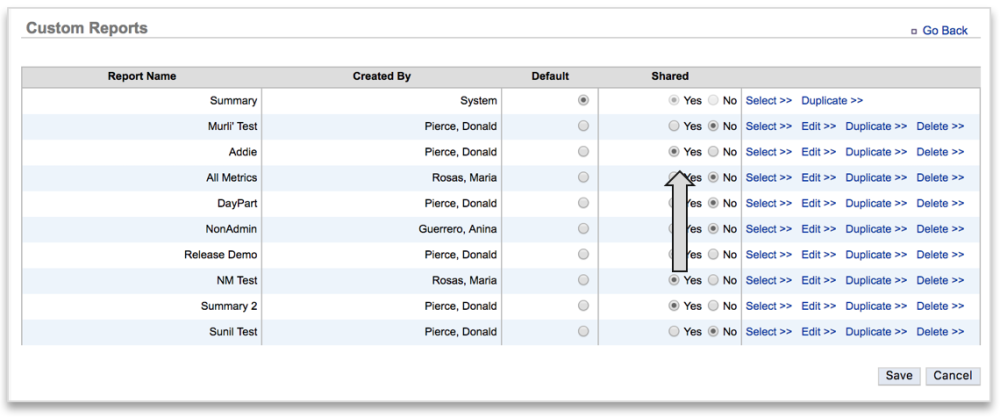Viewport: 1000px width, 418px height.
Task: Duplicate the NM Test report
Action: pos(875,281)
